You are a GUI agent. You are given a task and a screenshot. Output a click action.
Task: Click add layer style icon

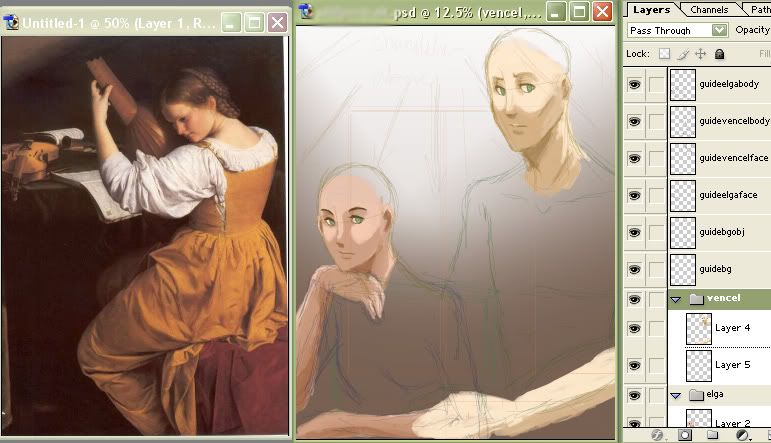click(x=658, y=435)
